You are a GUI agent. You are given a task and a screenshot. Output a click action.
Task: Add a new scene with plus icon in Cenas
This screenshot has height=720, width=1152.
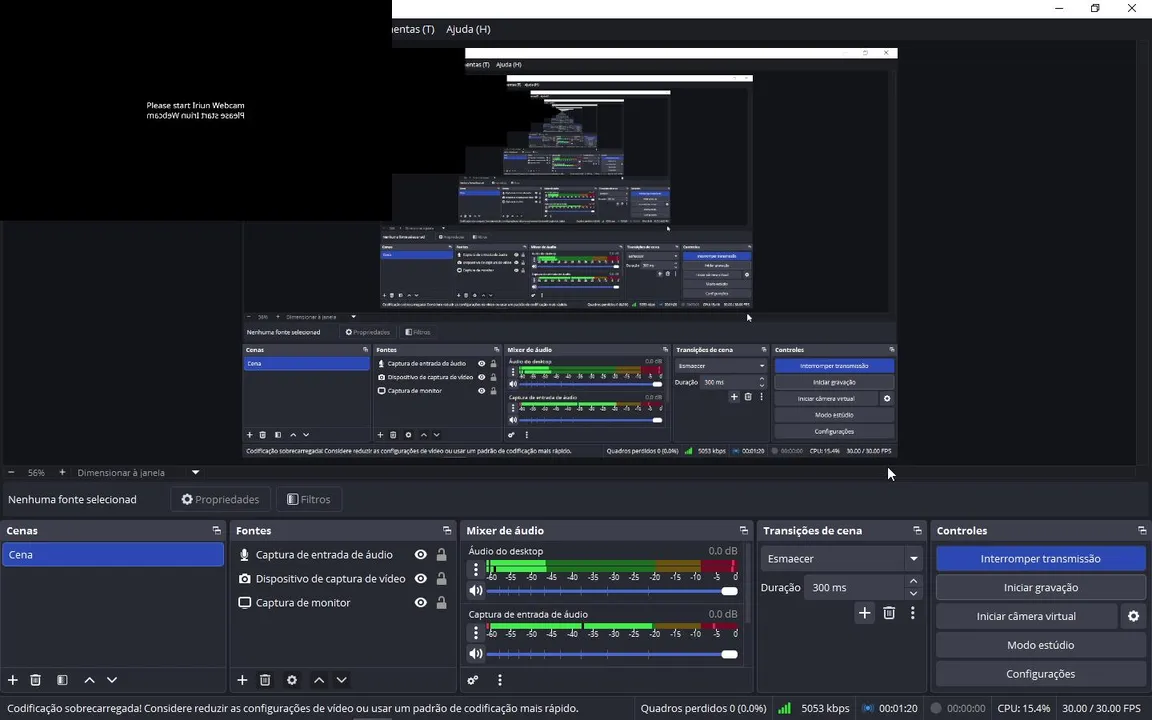click(x=12, y=680)
